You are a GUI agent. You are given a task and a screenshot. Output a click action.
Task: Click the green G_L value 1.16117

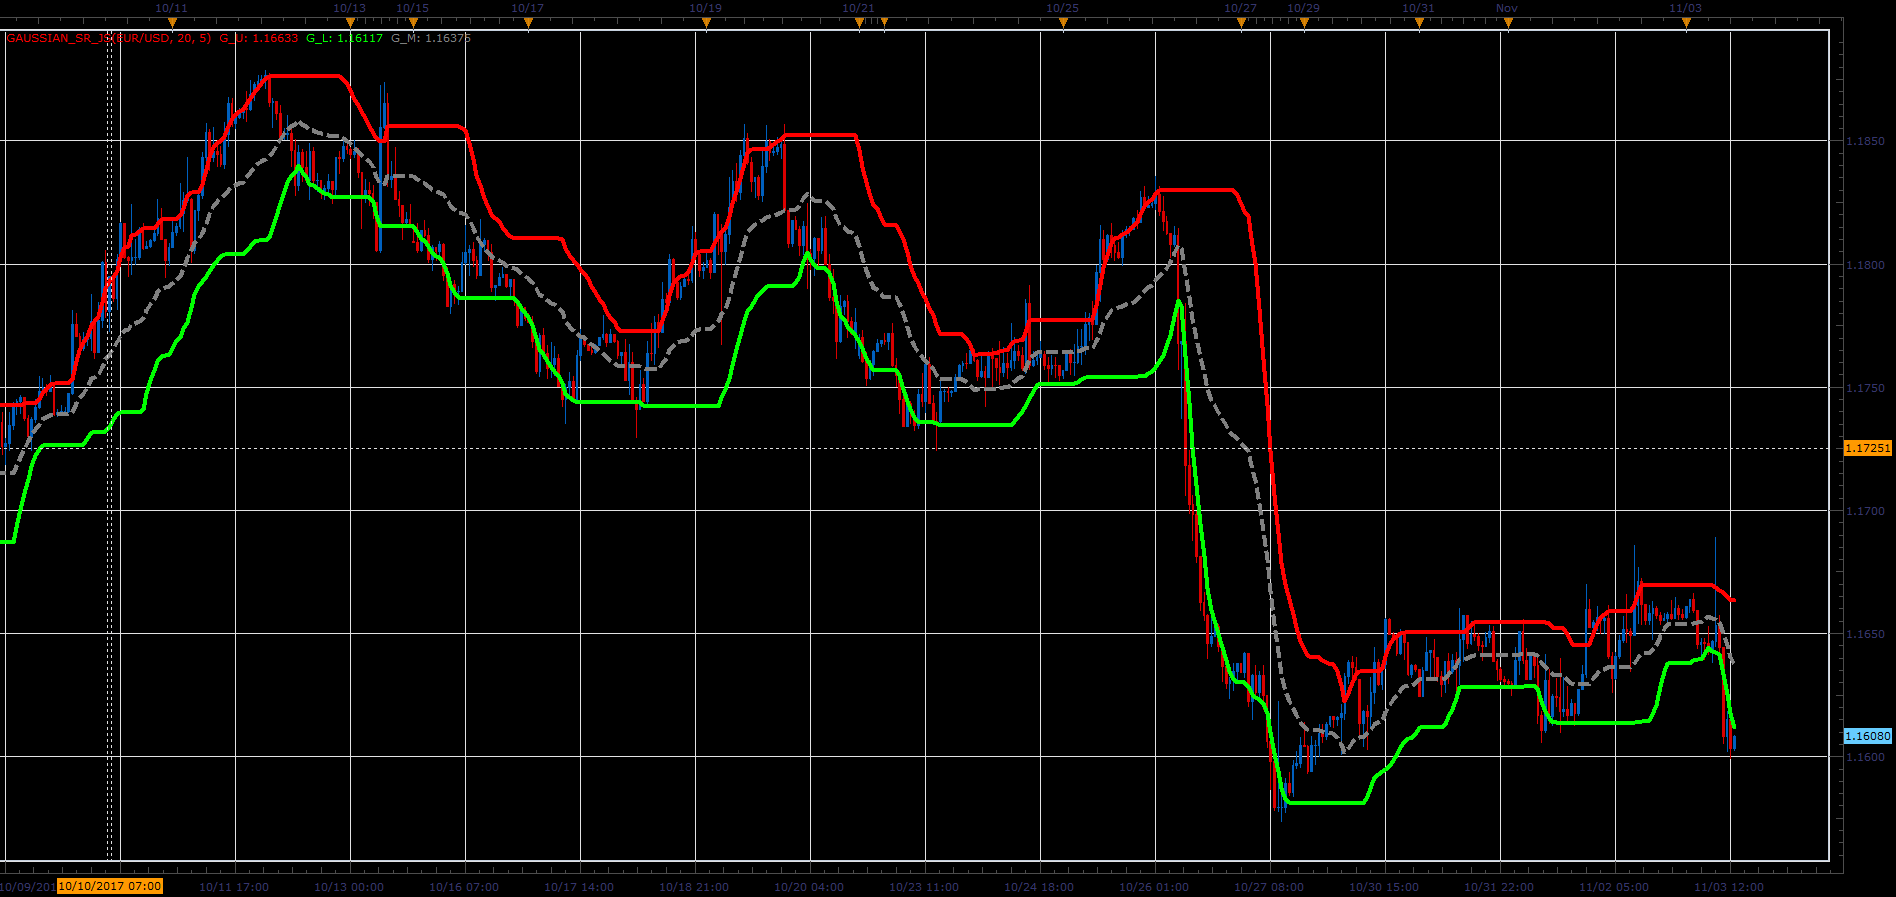[x=344, y=38]
